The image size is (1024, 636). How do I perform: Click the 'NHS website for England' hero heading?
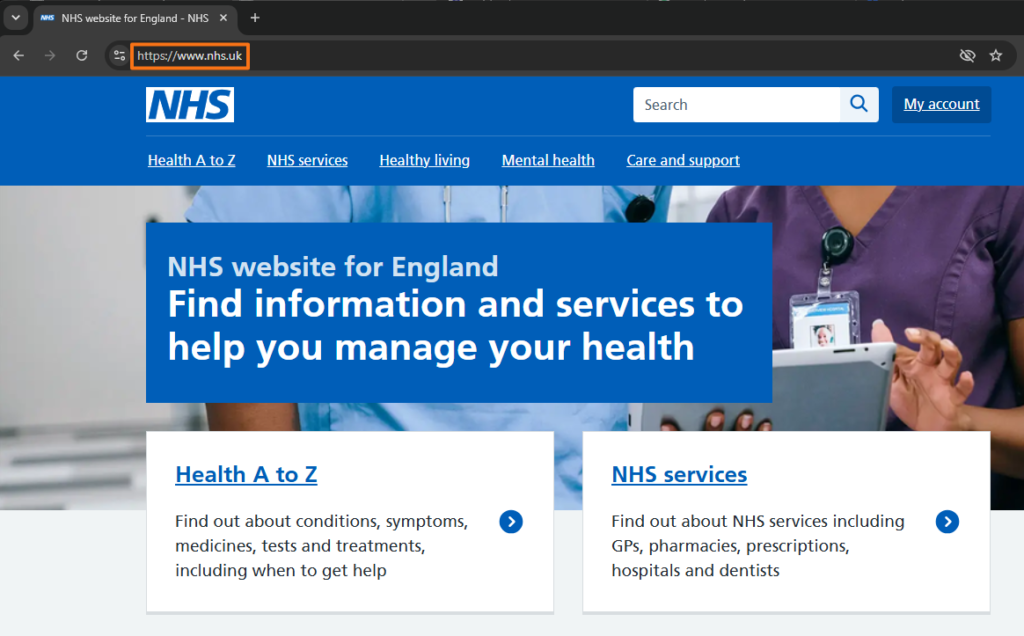click(x=333, y=266)
